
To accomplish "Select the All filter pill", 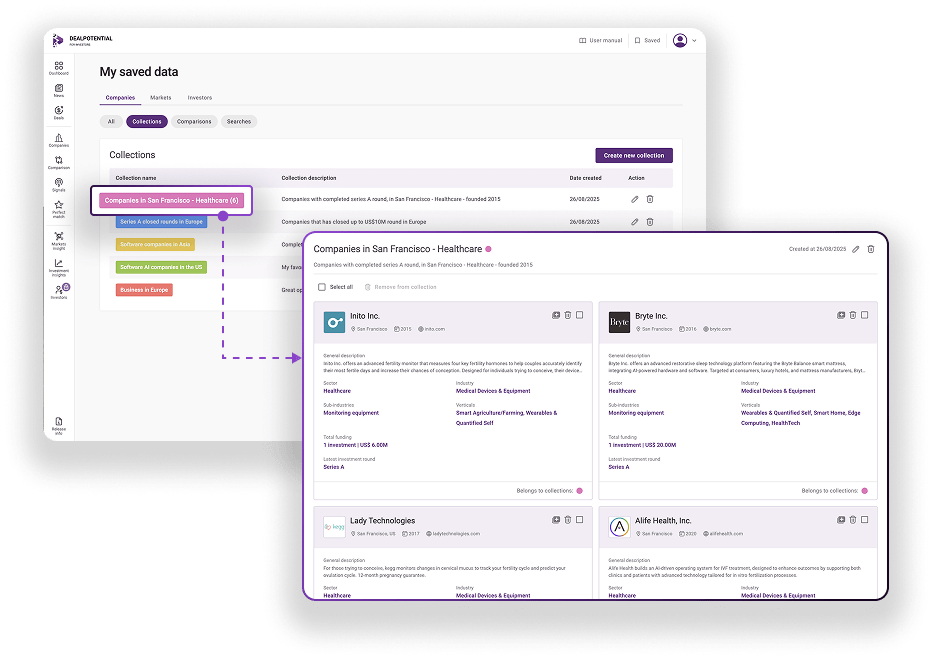I will pos(111,121).
